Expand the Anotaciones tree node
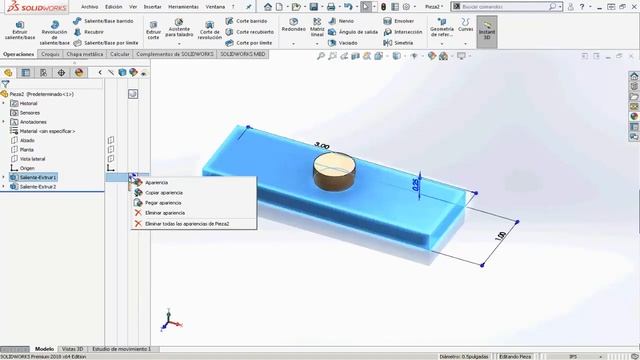This screenshot has height=360, width=640. (x=4, y=122)
